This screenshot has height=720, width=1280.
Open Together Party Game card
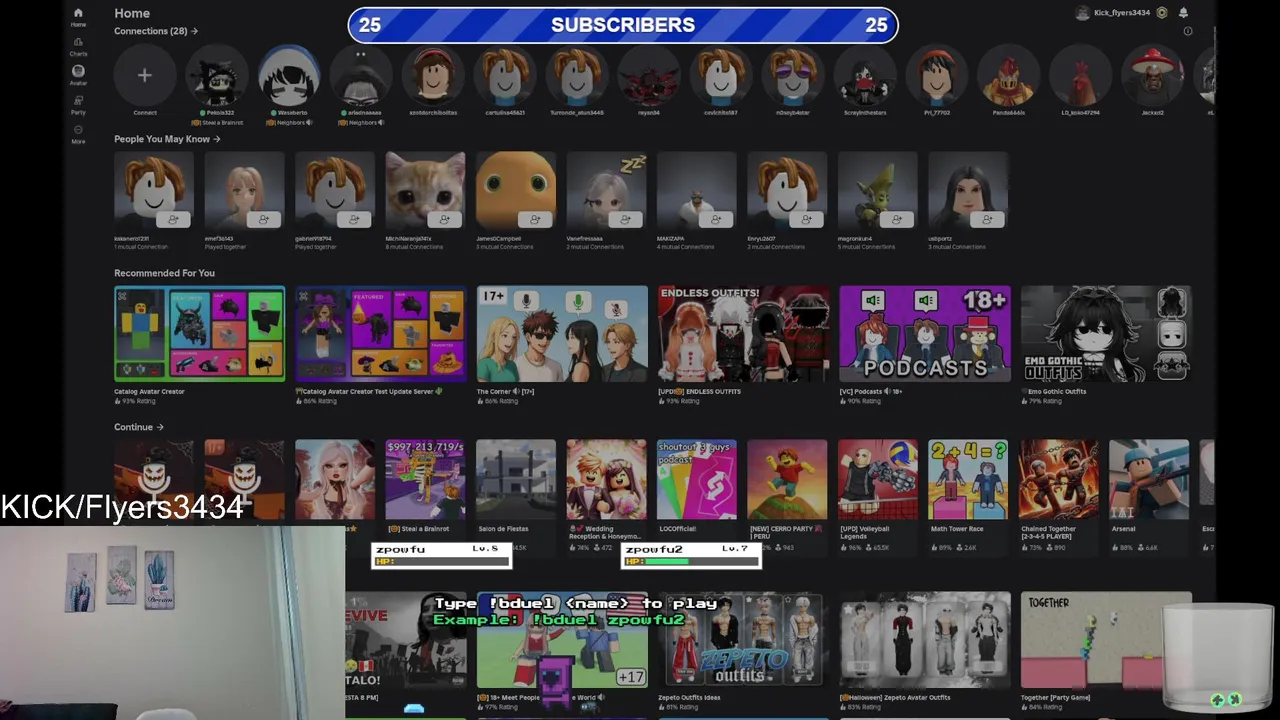tap(1106, 640)
